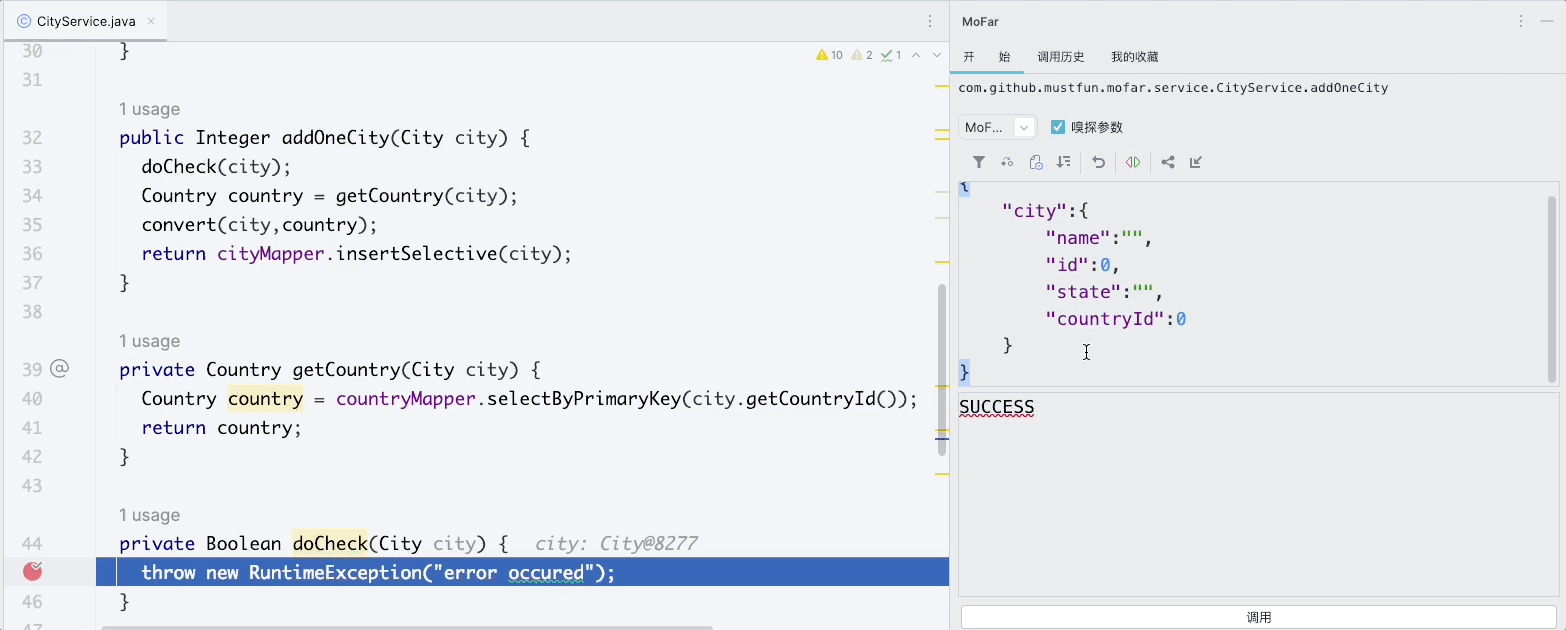
Task: Click the breakpoint icon on the throw line
Action: [x=33, y=571]
